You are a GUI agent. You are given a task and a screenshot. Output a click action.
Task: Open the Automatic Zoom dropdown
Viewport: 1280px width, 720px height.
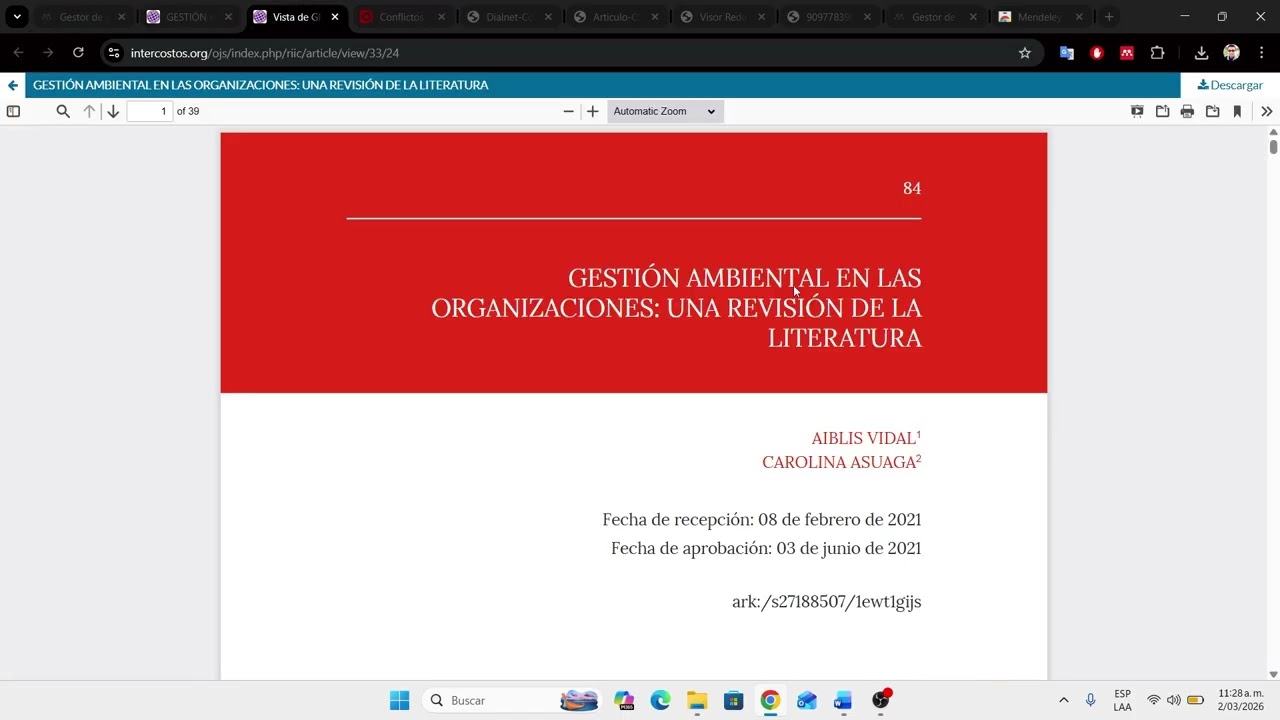[x=665, y=111]
